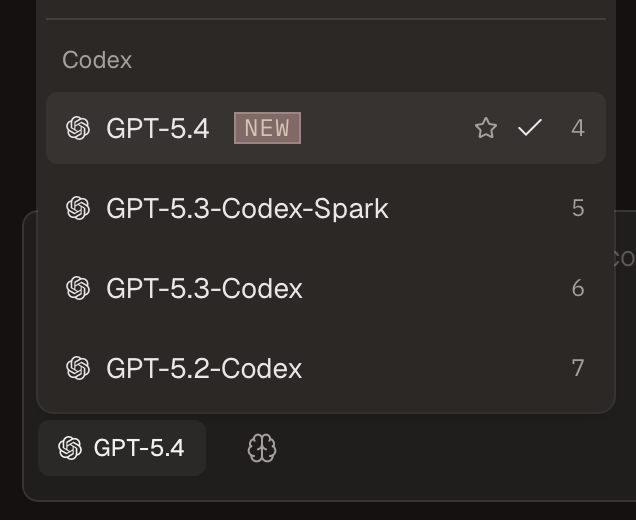Screen dimensions: 636x520
Task: Click the OpenAI logo beside GPT-5.3-Codex-Spark
Action: point(78,208)
